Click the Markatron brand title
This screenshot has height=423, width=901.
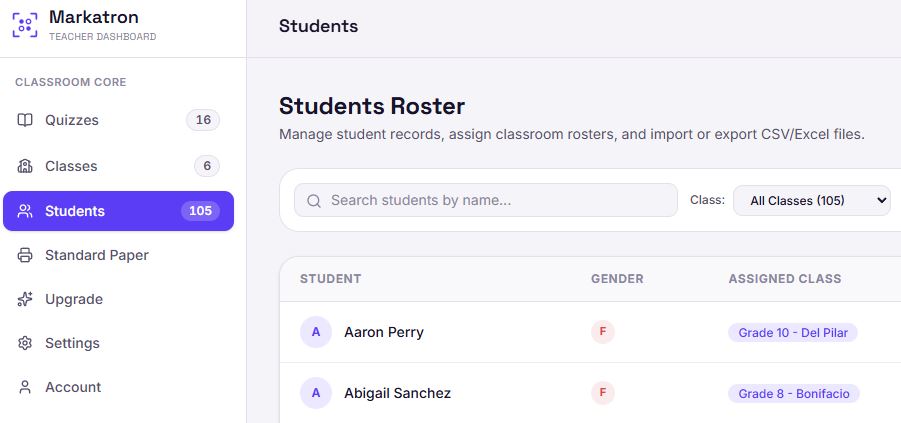coord(94,17)
